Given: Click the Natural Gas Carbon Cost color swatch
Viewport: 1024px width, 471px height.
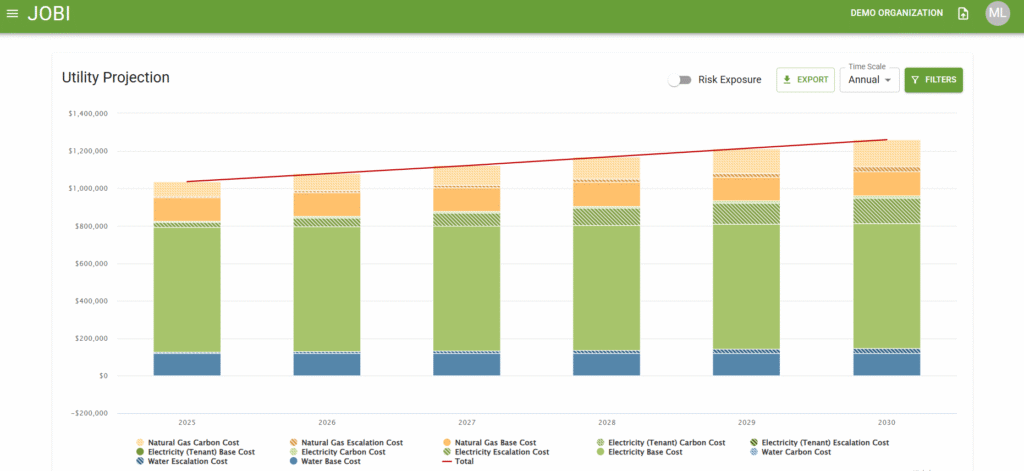Looking at the screenshot, I should [x=140, y=442].
